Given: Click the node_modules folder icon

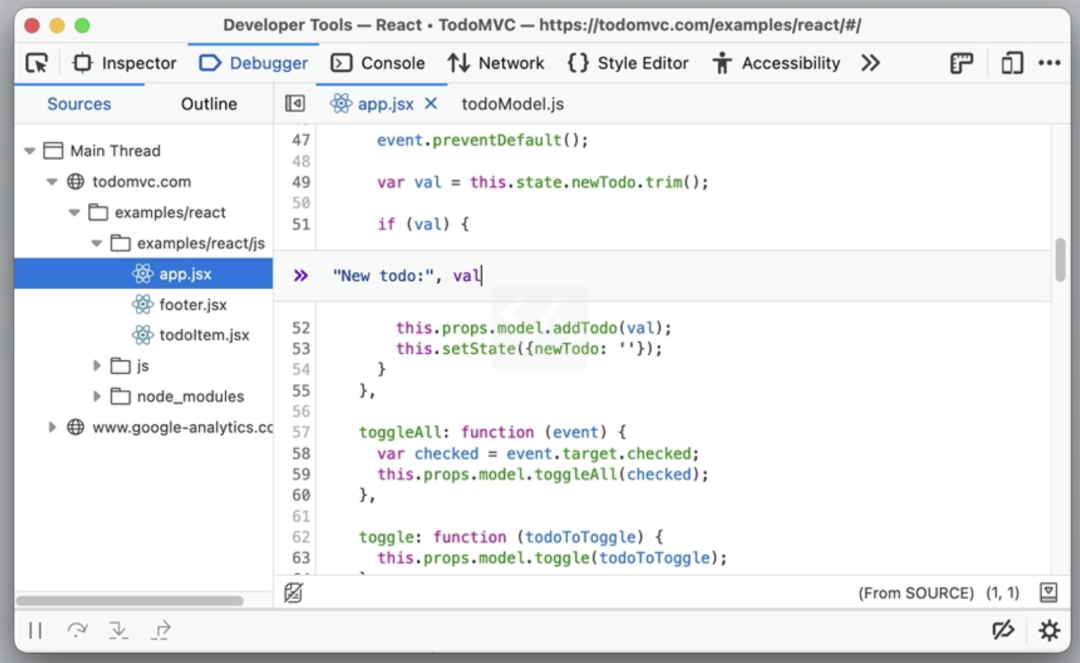Looking at the screenshot, I should 121,396.
